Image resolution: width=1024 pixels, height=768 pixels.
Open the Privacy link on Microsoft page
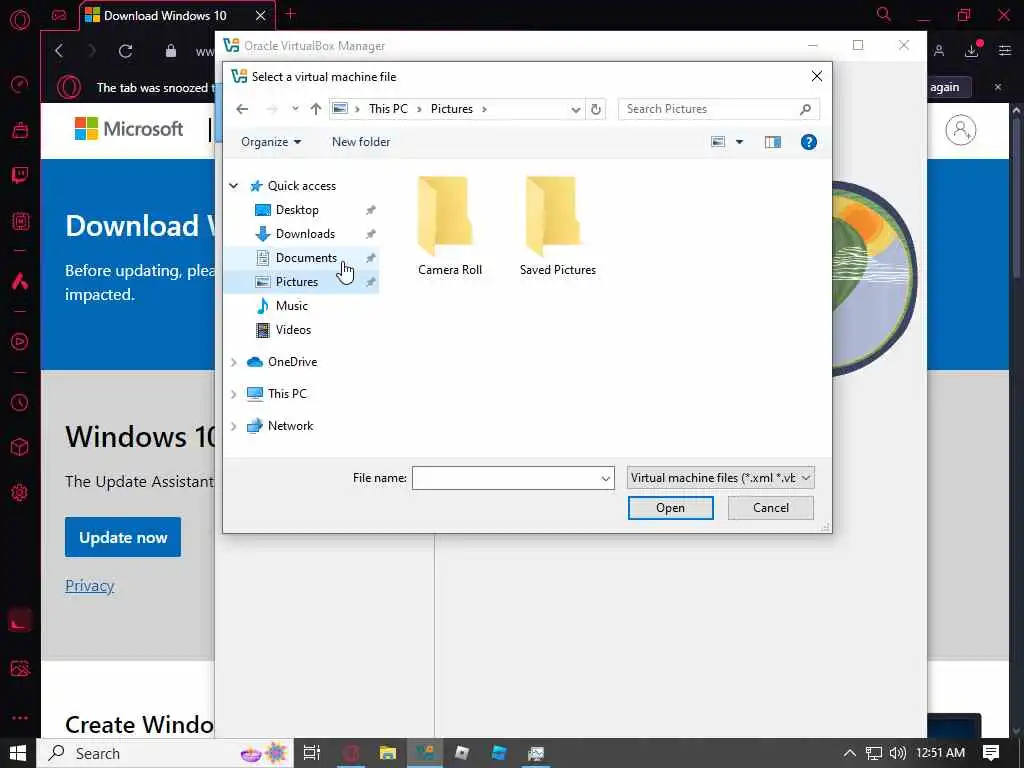[x=89, y=586]
